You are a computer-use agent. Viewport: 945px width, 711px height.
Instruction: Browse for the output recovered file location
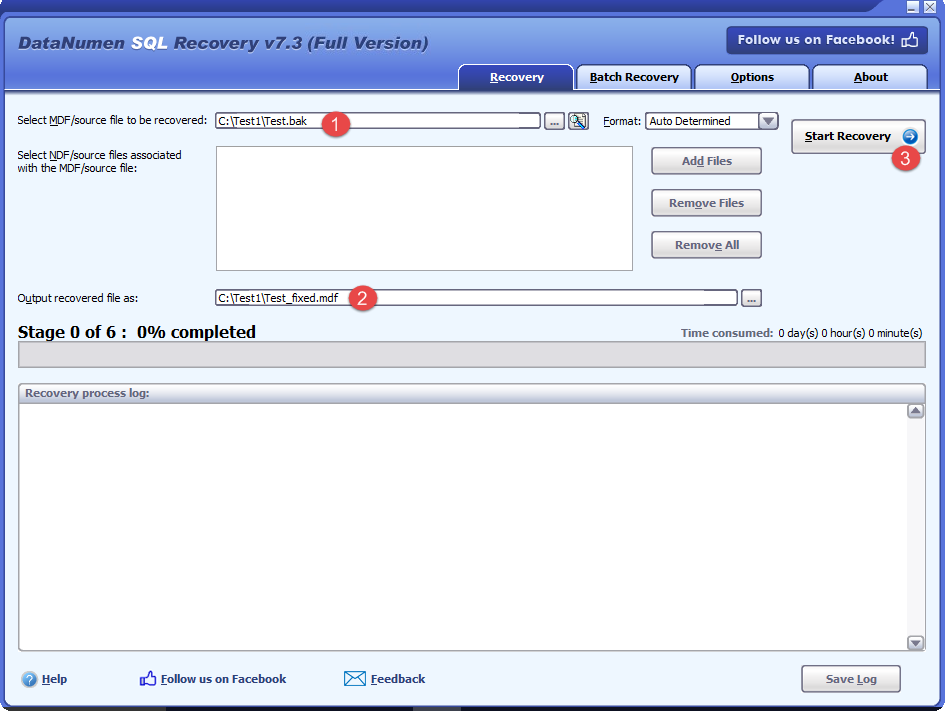(x=752, y=298)
